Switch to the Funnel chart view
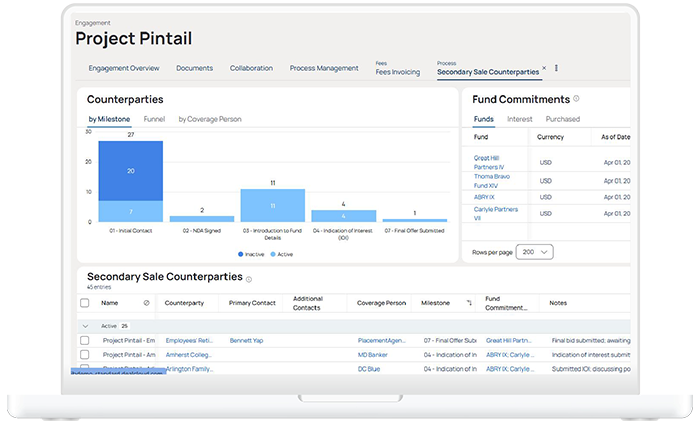Viewport: 700px width, 423px height. (x=154, y=119)
